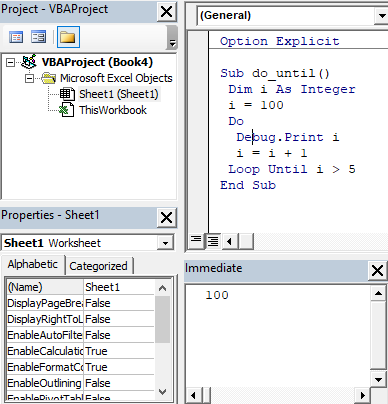Click the View Code icon in Project toolbar
Screen dimensions: 388x404
tap(16, 37)
